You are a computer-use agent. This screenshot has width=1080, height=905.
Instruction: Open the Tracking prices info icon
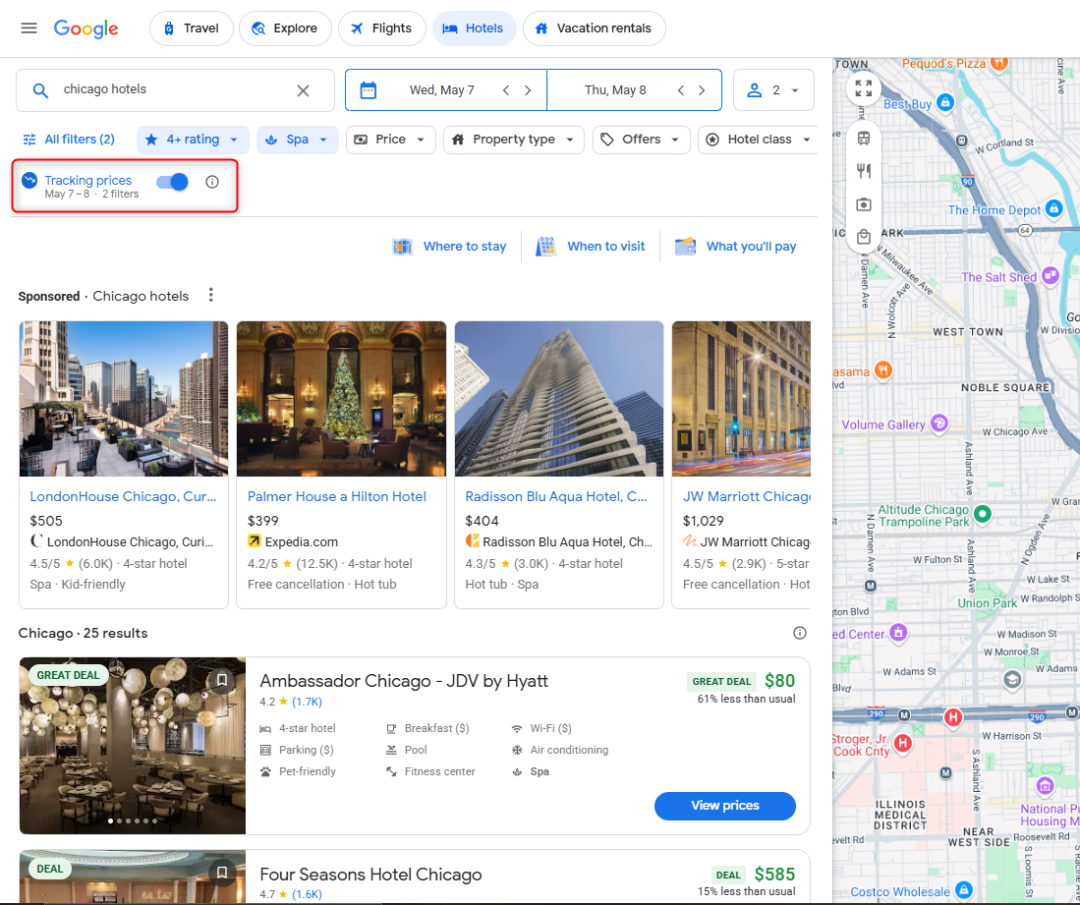pyautogui.click(x=212, y=182)
